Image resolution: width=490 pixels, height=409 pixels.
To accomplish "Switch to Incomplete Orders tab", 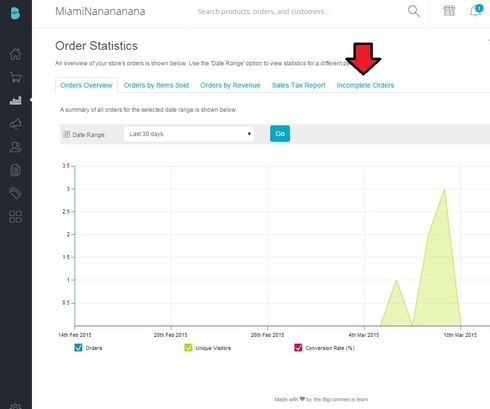I will 365,85.
